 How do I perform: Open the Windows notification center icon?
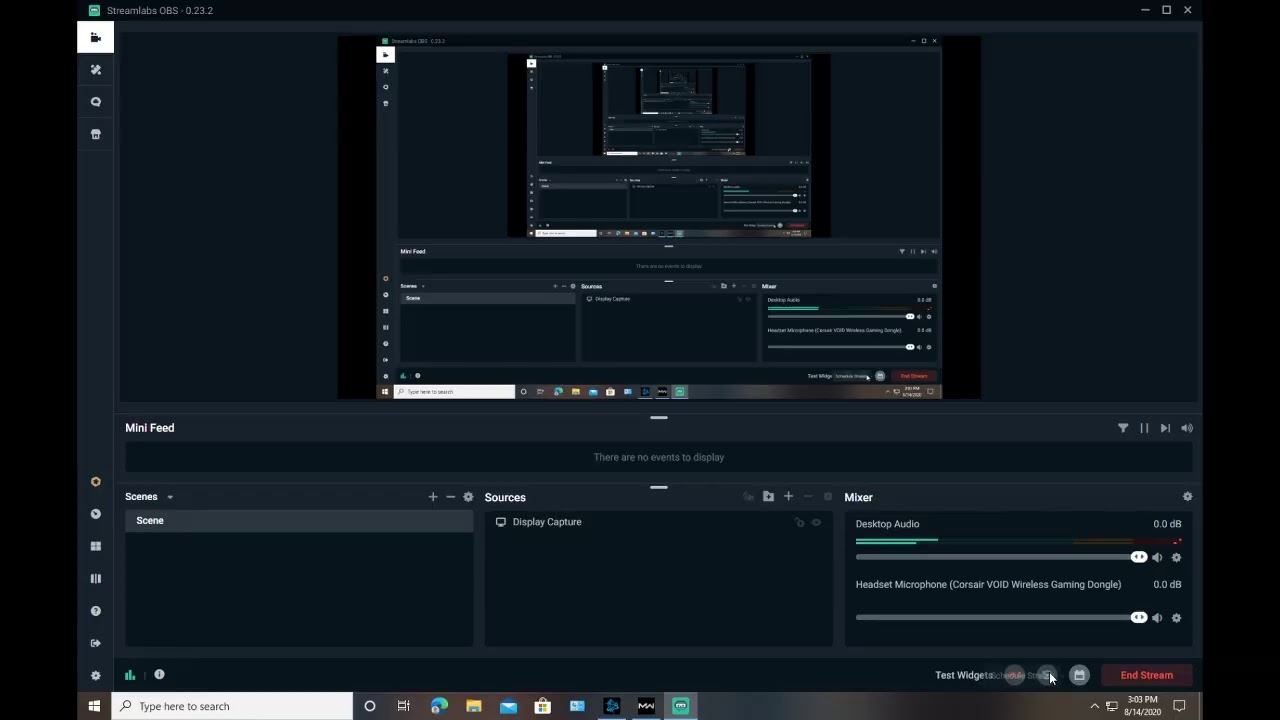coord(1179,706)
